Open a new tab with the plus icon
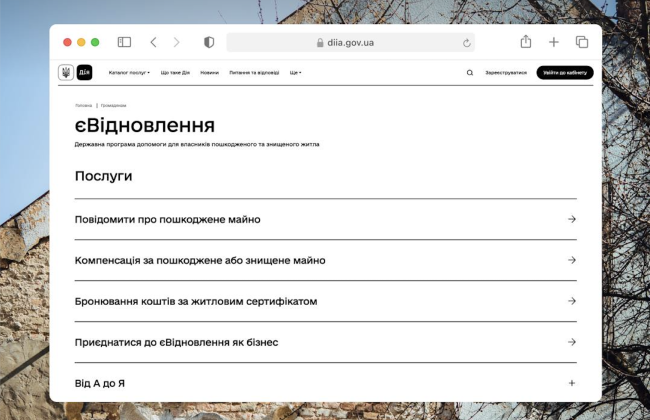 click(x=554, y=42)
